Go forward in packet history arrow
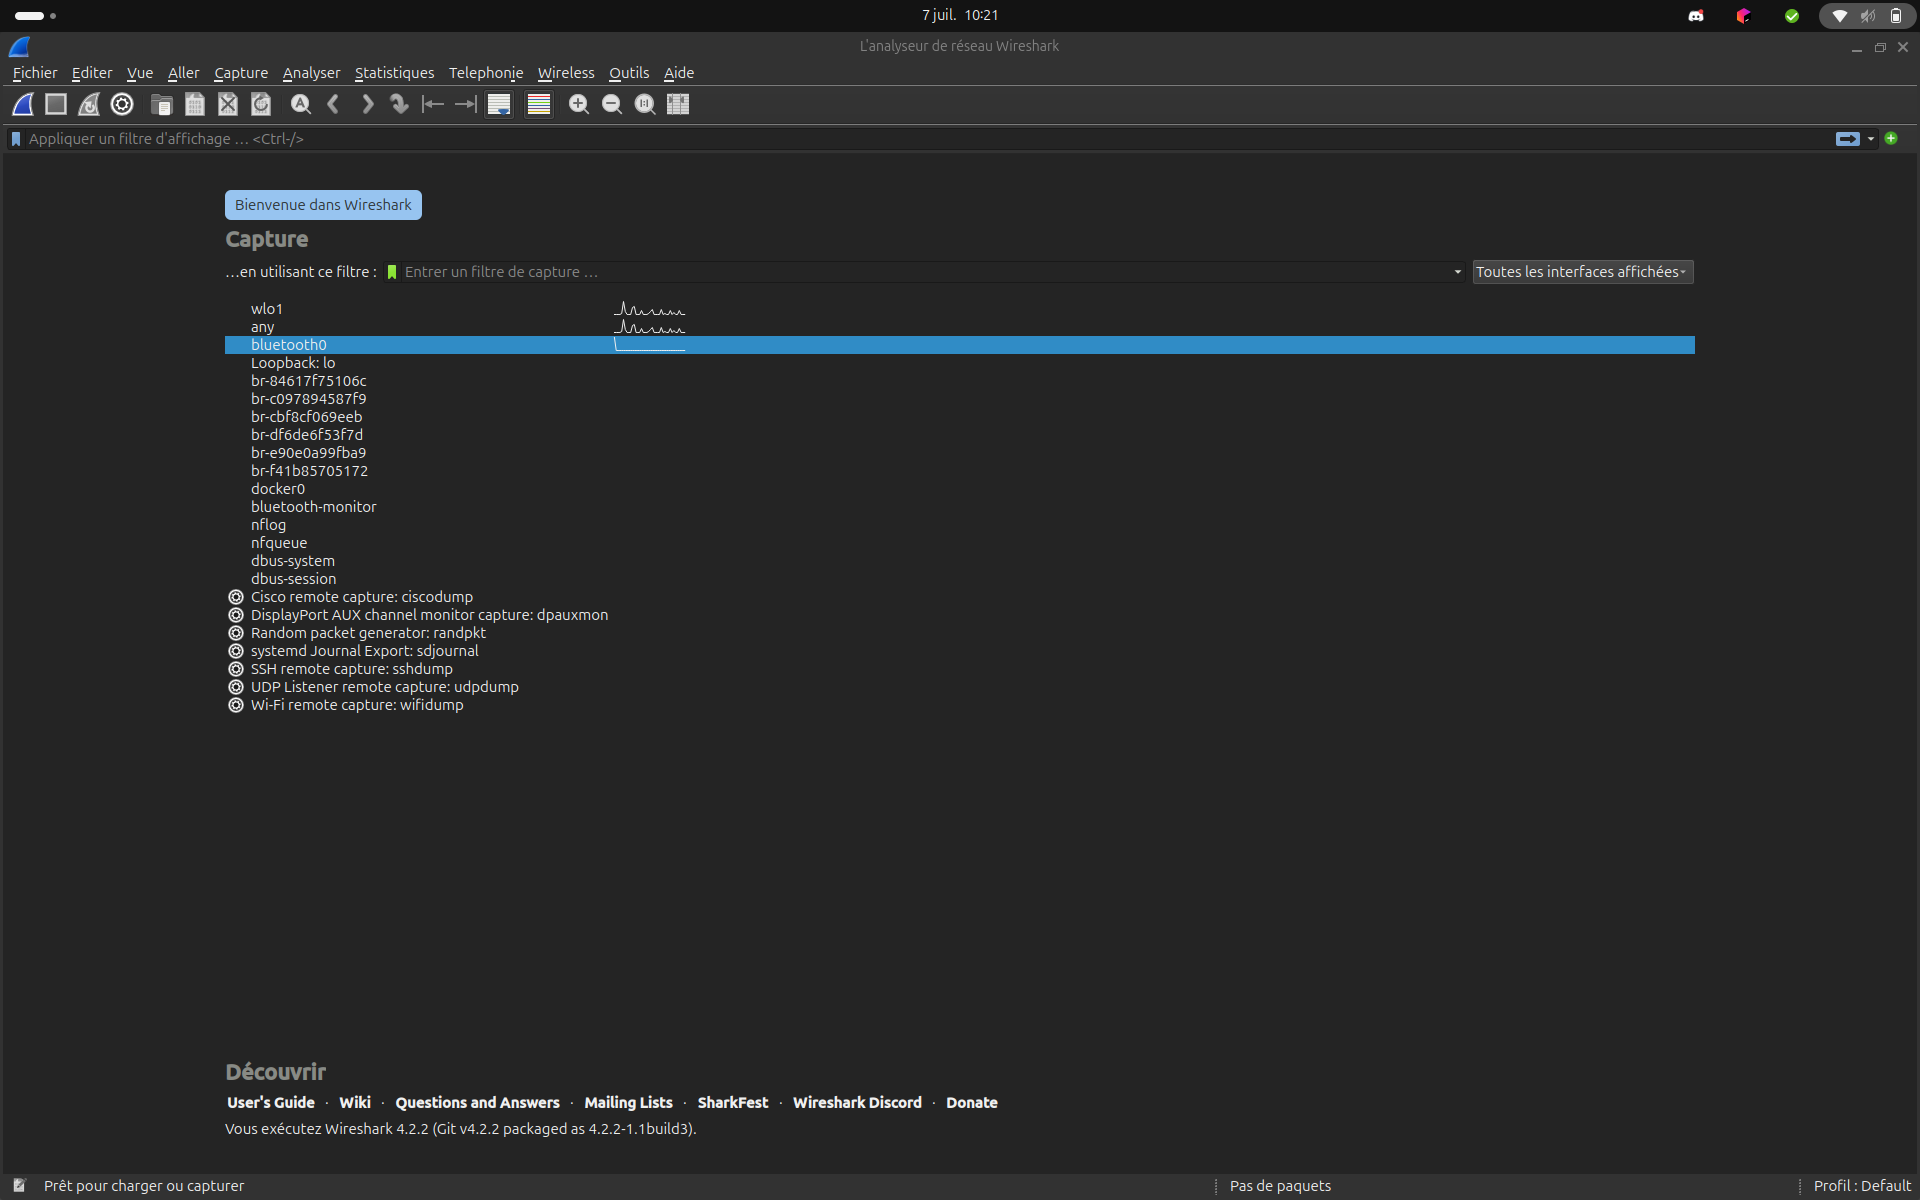 pyautogui.click(x=367, y=104)
